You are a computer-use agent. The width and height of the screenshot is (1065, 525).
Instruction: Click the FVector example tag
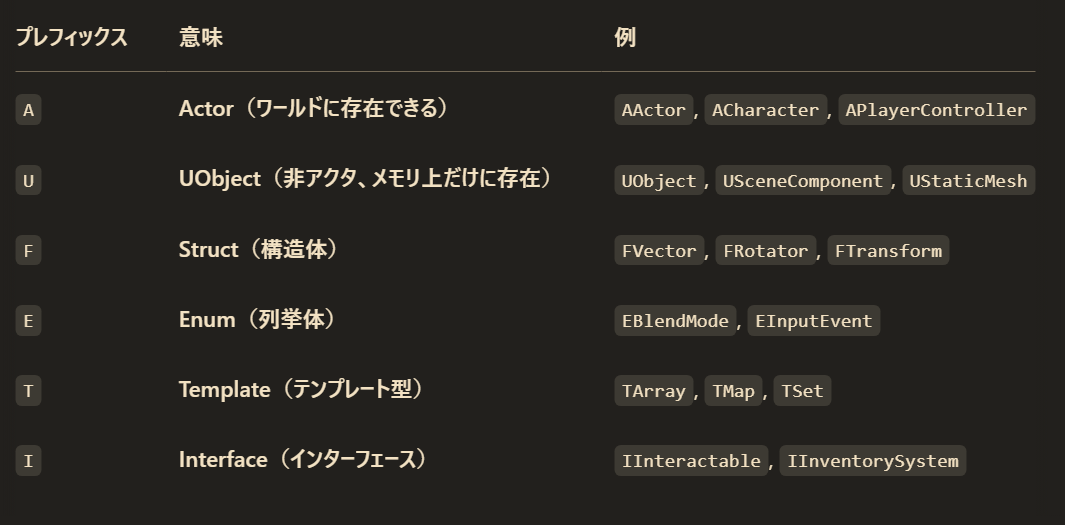(x=659, y=251)
